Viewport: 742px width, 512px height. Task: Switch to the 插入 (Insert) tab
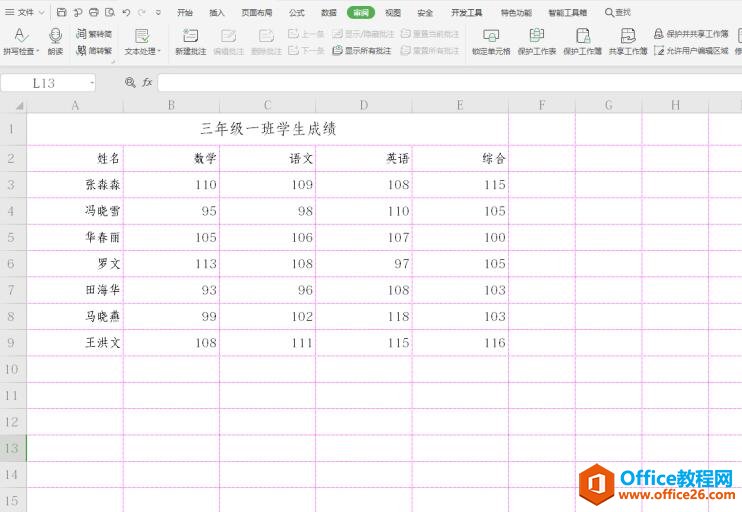pos(217,13)
